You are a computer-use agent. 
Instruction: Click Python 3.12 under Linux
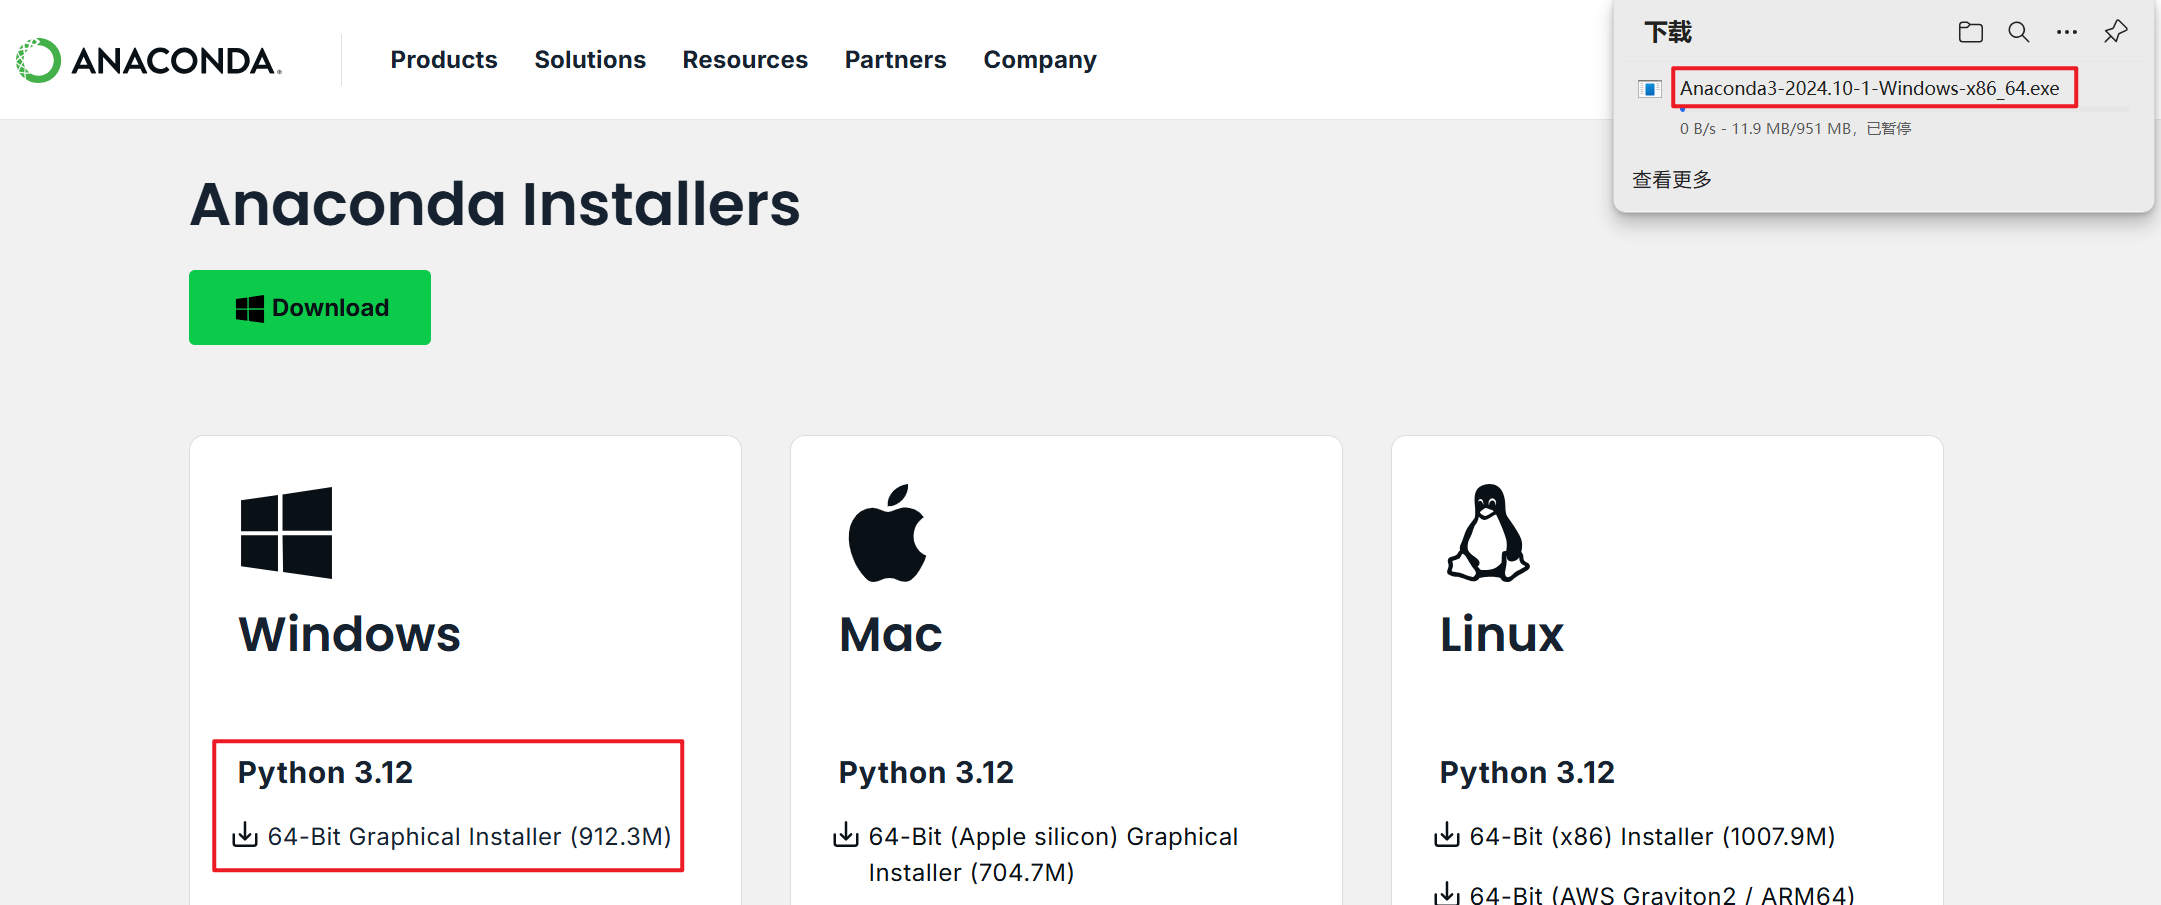tap(1527, 772)
